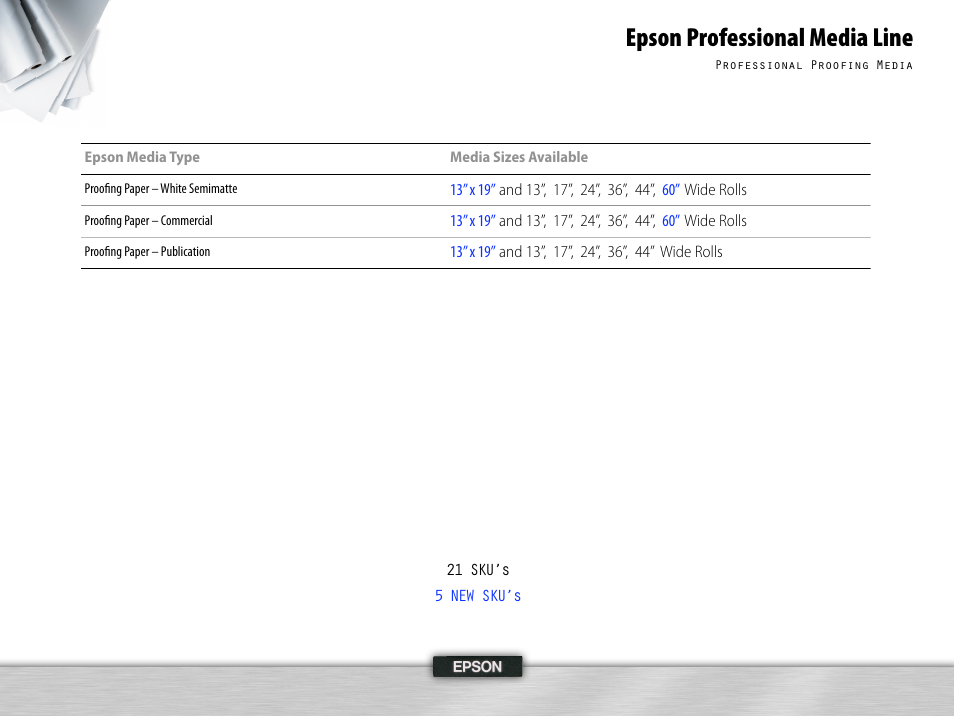The height and width of the screenshot is (716, 954).
Task: Click blue 60" in Commercial row
Action: coord(670,221)
